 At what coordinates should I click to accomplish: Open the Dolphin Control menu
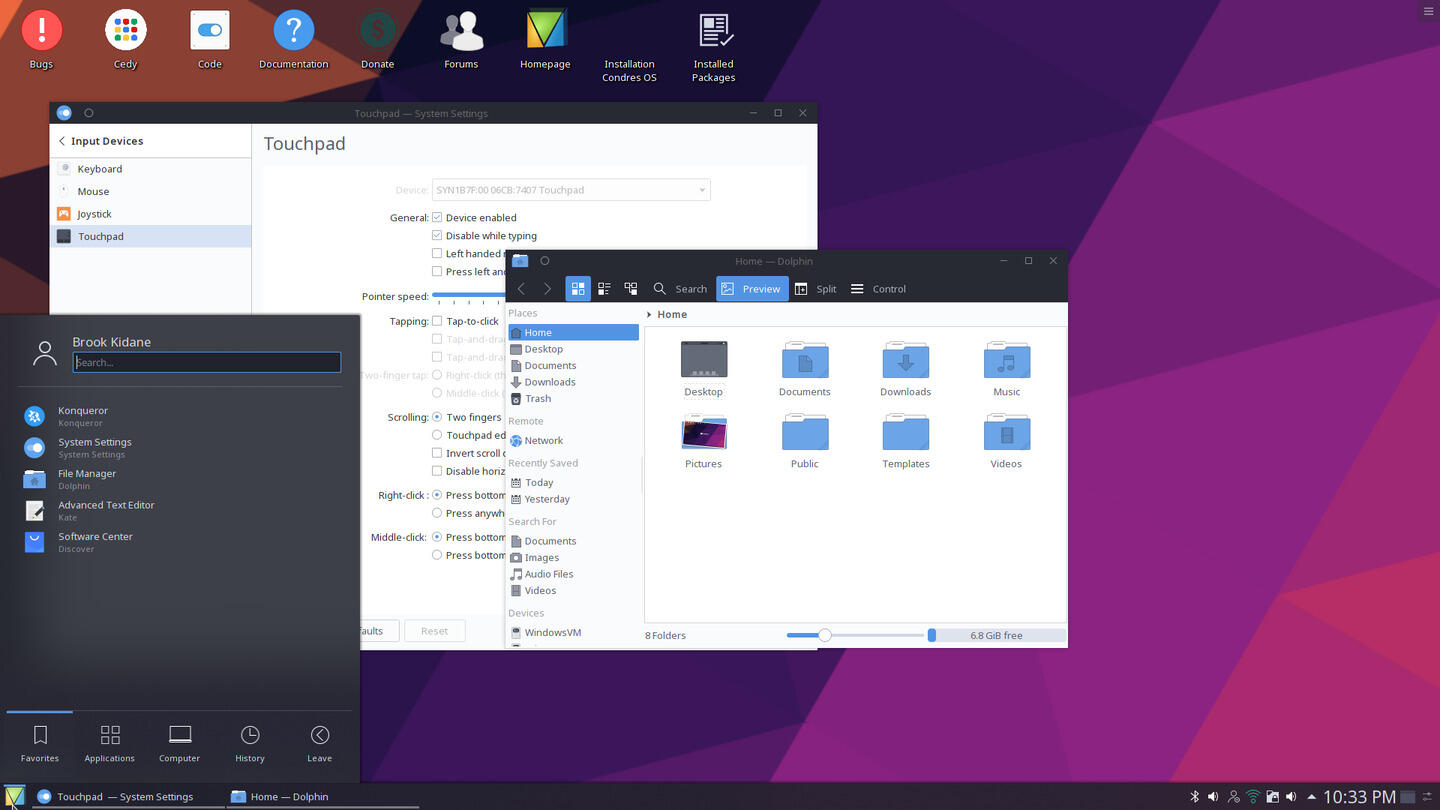878,289
